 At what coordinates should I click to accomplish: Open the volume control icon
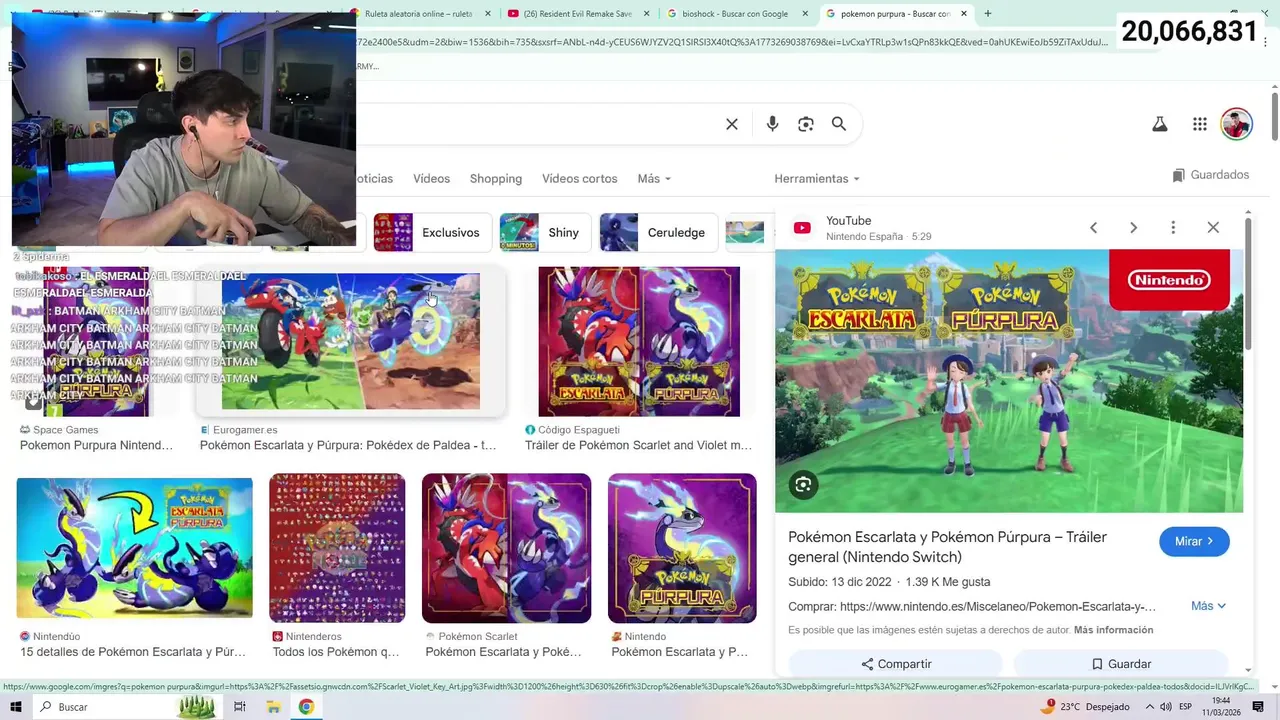tap(1165, 707)
